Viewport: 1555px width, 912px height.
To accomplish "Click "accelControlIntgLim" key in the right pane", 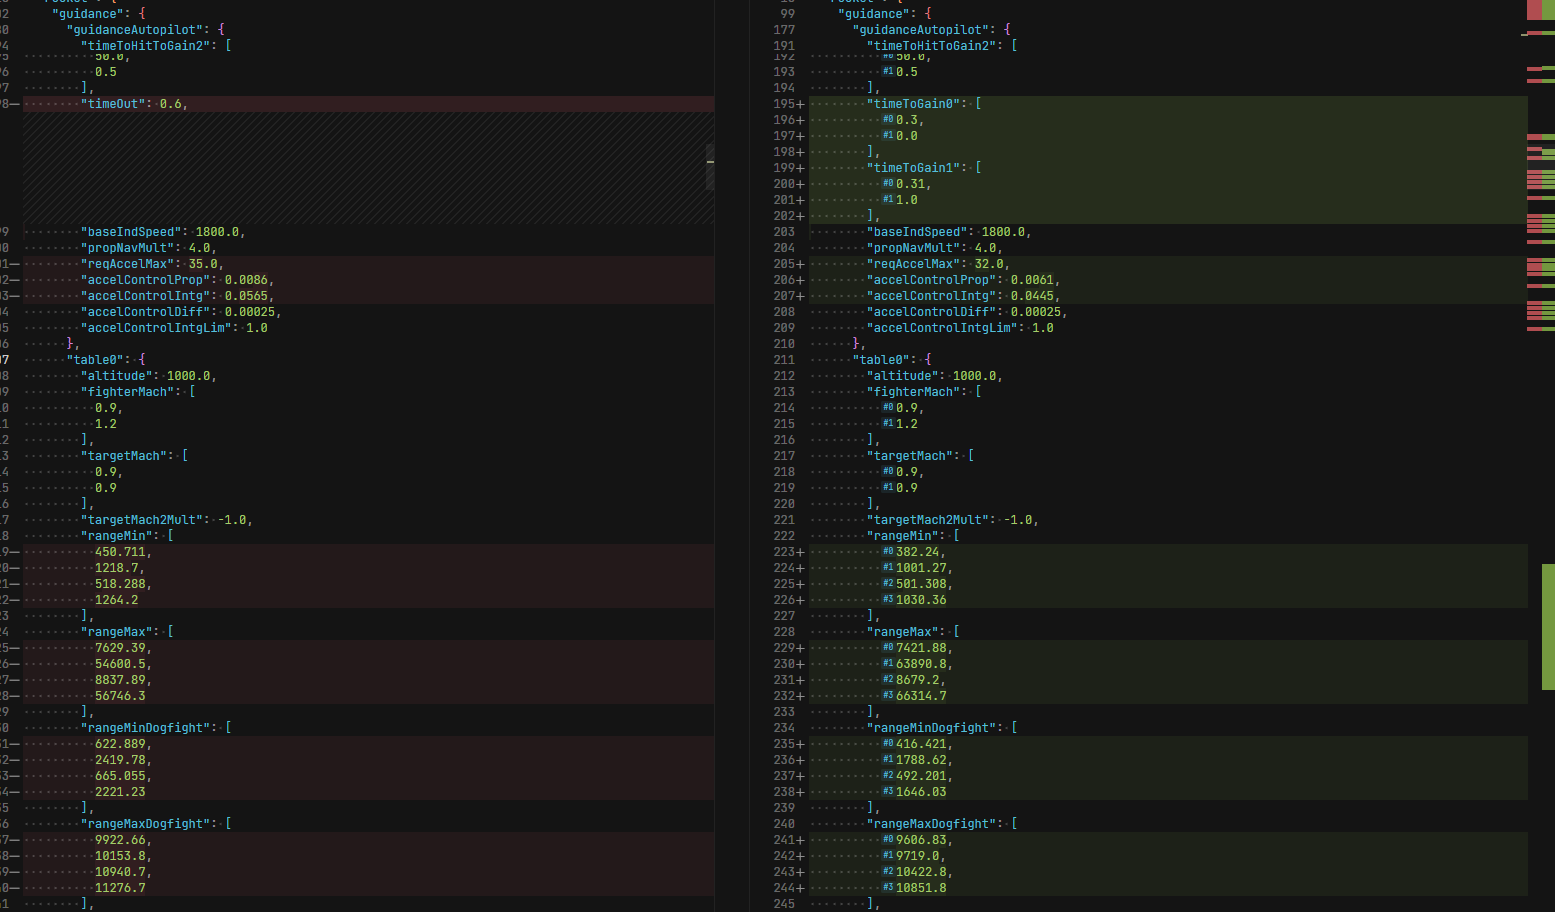I will point(943,328).
